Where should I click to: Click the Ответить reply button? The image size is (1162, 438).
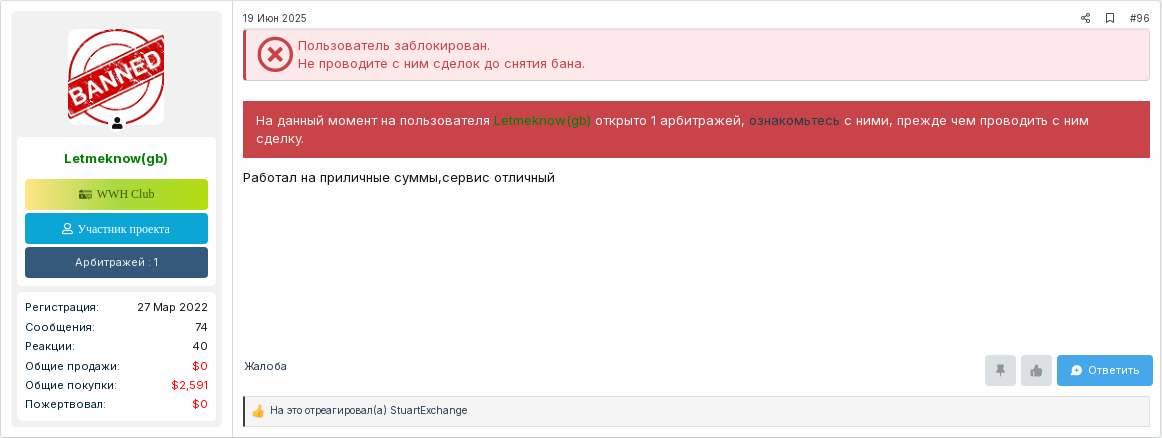(1104, 371)
